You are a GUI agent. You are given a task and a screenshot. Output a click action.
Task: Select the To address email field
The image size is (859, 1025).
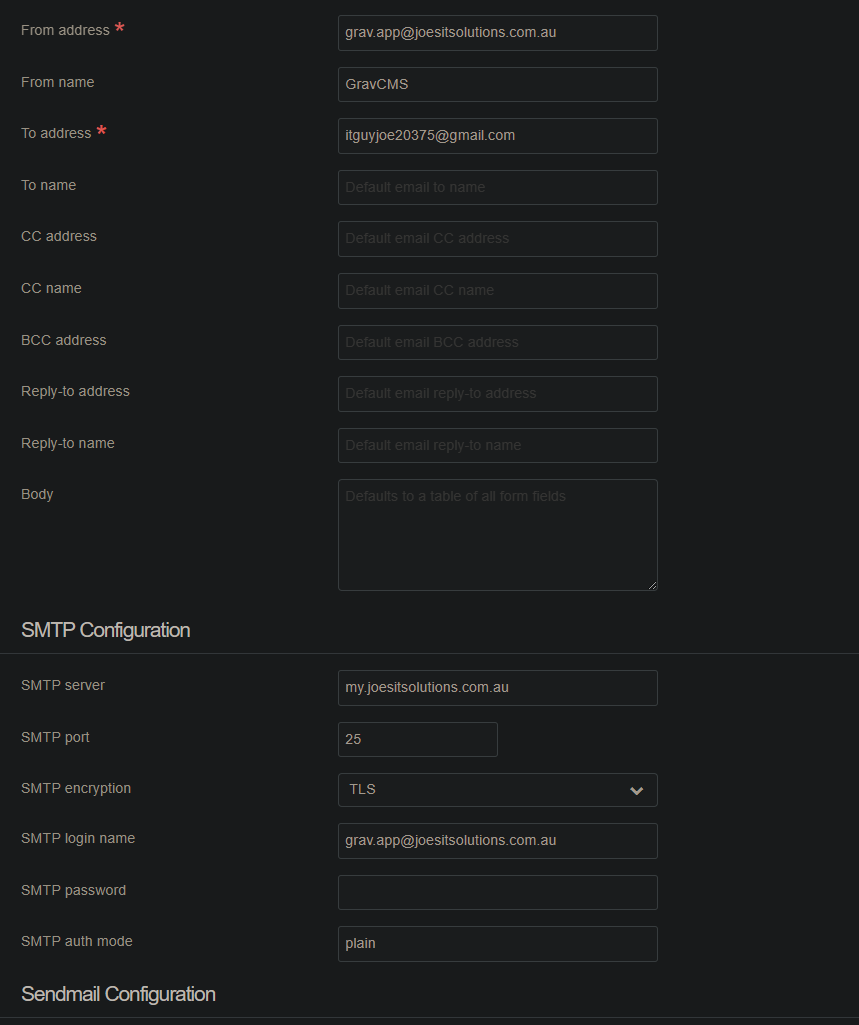(x=497, y=136)
